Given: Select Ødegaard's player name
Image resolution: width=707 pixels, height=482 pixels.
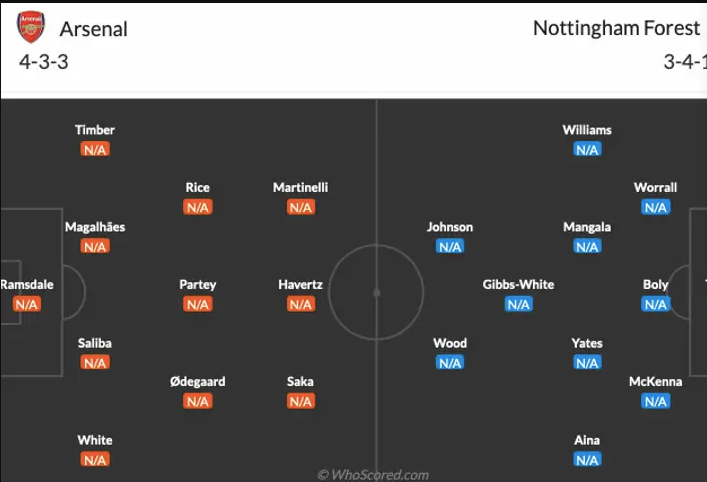Looking at the screenshot, I should coord(197,381).
